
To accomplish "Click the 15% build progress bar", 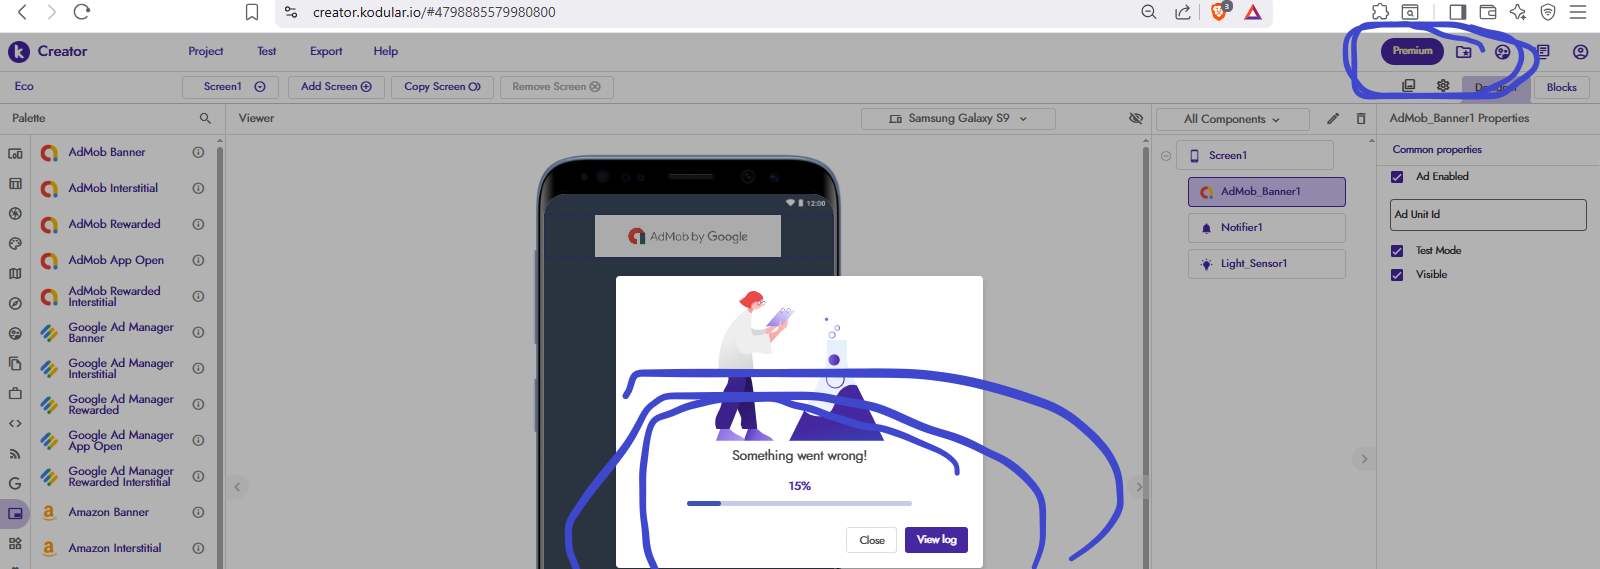I will (799, 503).
